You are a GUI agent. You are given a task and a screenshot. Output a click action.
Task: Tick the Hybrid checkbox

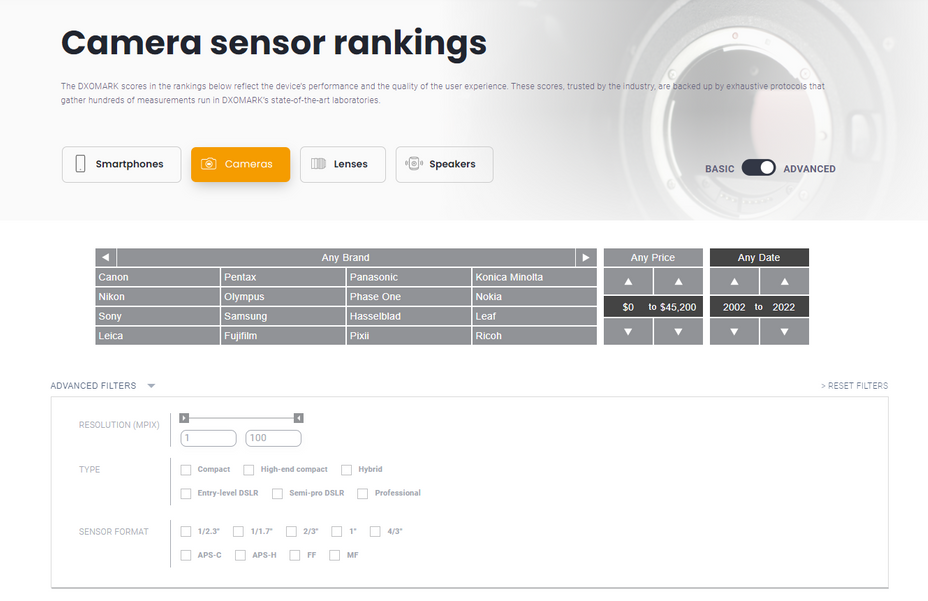[x=346, y=470]
